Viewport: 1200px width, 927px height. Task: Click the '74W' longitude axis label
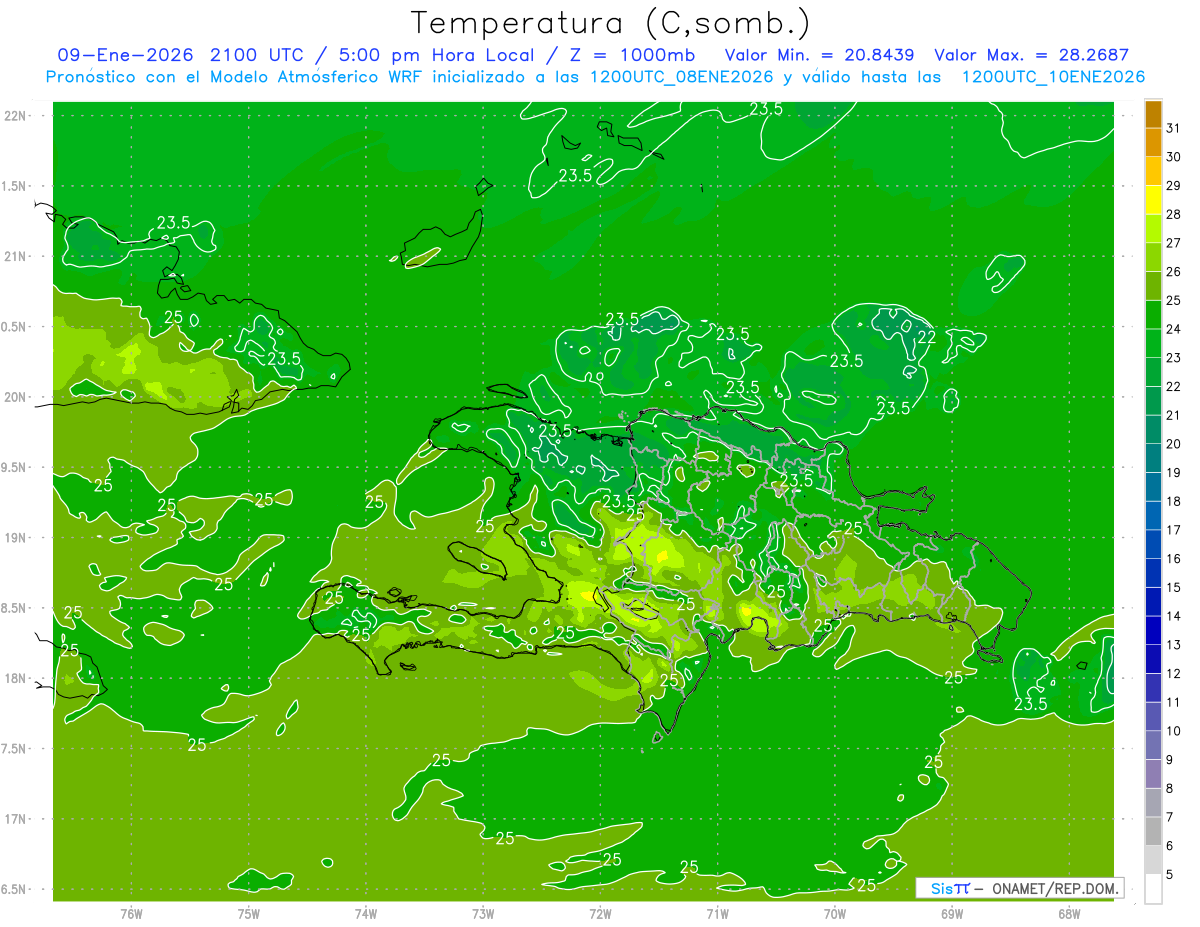[366, 913]
